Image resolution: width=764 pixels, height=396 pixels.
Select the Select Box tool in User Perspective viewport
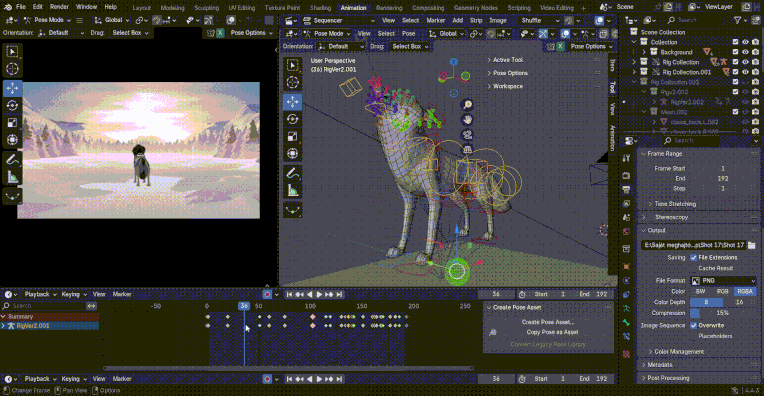(x=292, y=65)
